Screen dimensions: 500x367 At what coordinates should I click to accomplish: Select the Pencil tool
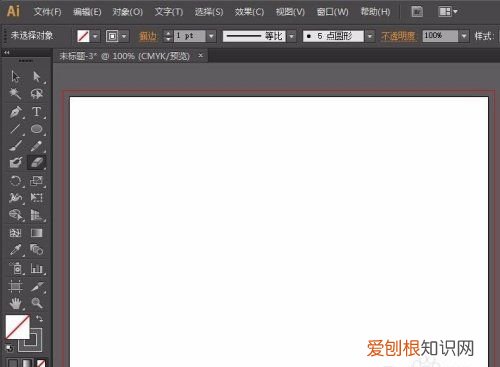coord(37,146)
